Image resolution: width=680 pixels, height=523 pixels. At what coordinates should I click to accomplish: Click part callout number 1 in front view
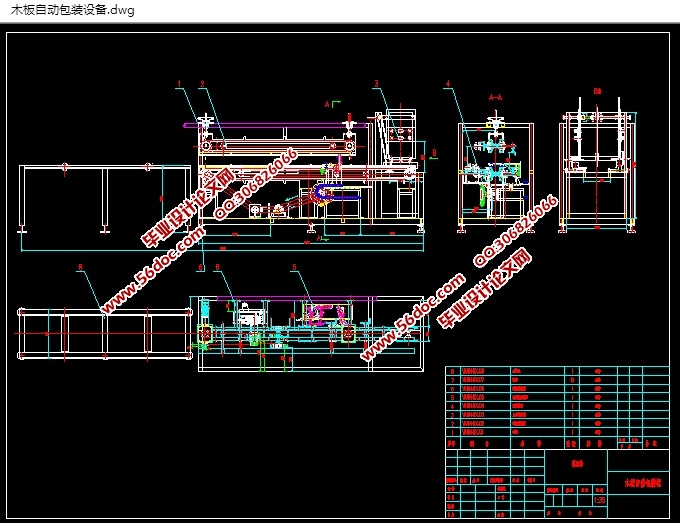point(178,83)
